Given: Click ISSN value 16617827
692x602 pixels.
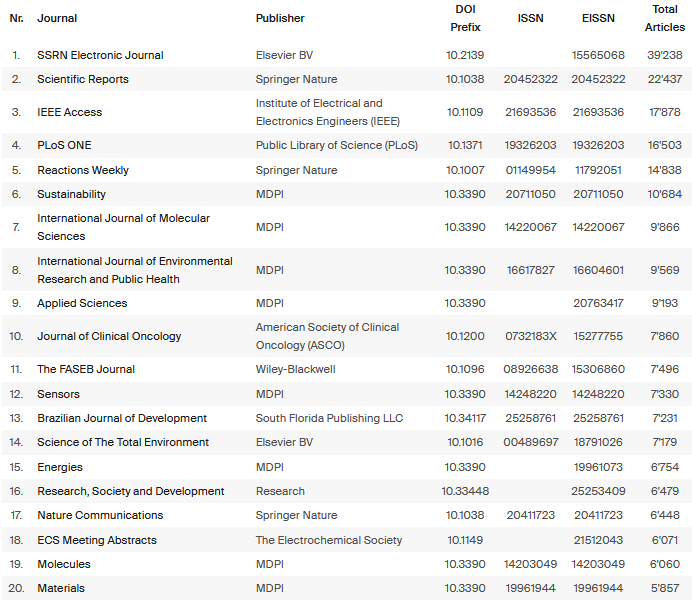Looking at the screenshot, I should (x=530, y=270).
